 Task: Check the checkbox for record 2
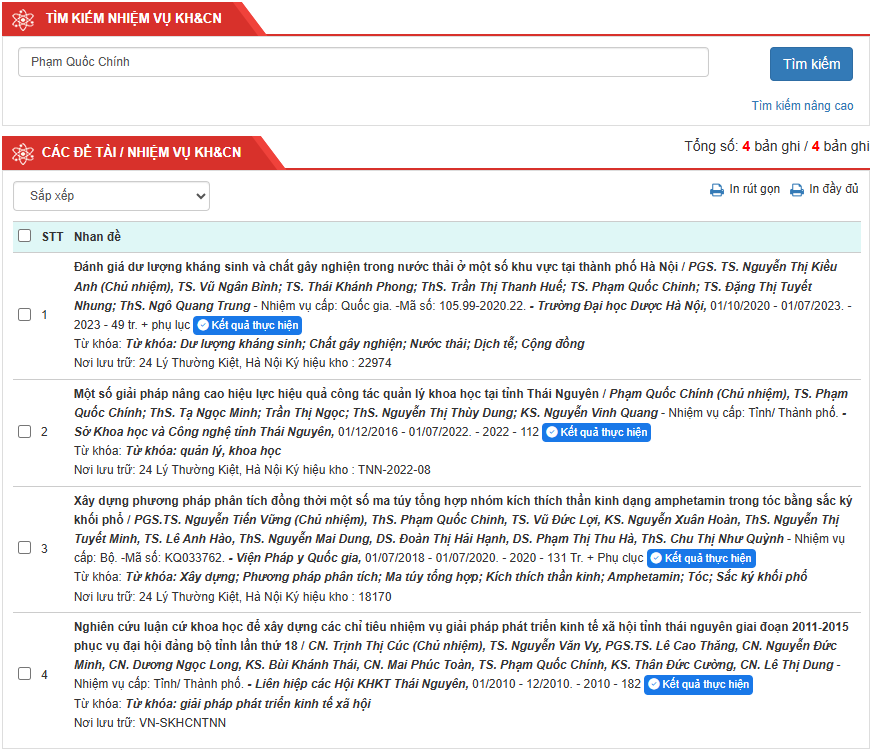pos(24,432)
